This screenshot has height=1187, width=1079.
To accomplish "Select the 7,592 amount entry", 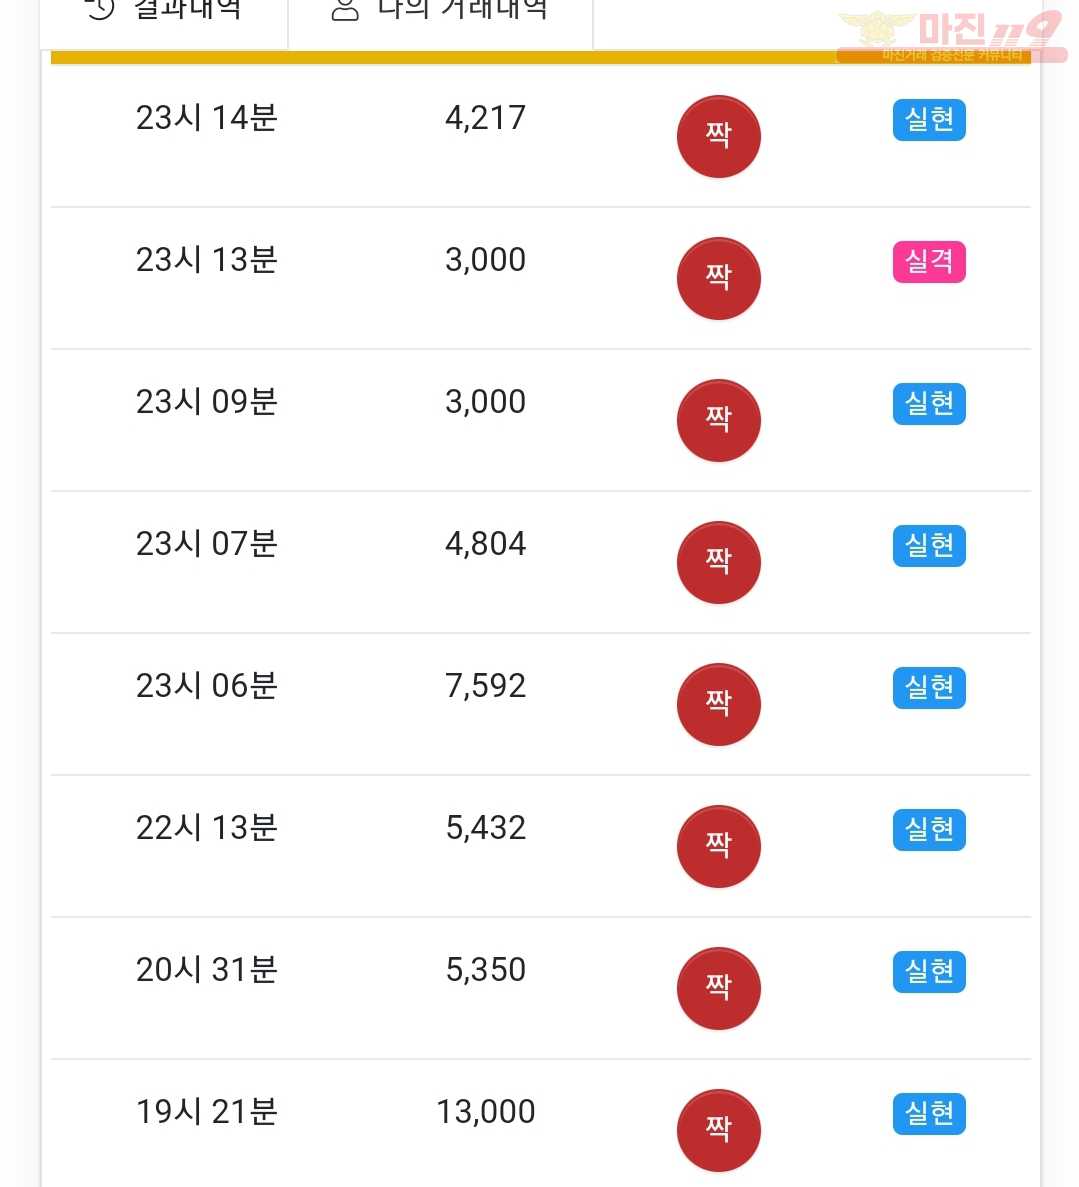I will click(485, 686).
